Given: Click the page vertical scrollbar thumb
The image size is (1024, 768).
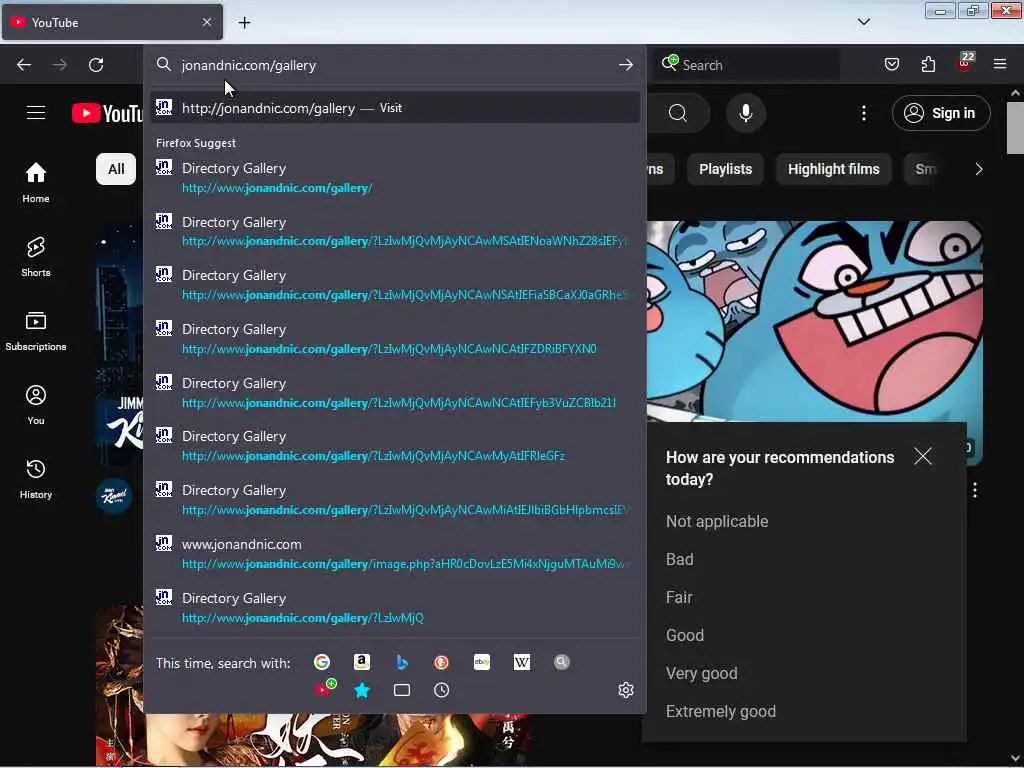Looking at the screenshot, I should pyautogui.click(x=1015, y=127).
